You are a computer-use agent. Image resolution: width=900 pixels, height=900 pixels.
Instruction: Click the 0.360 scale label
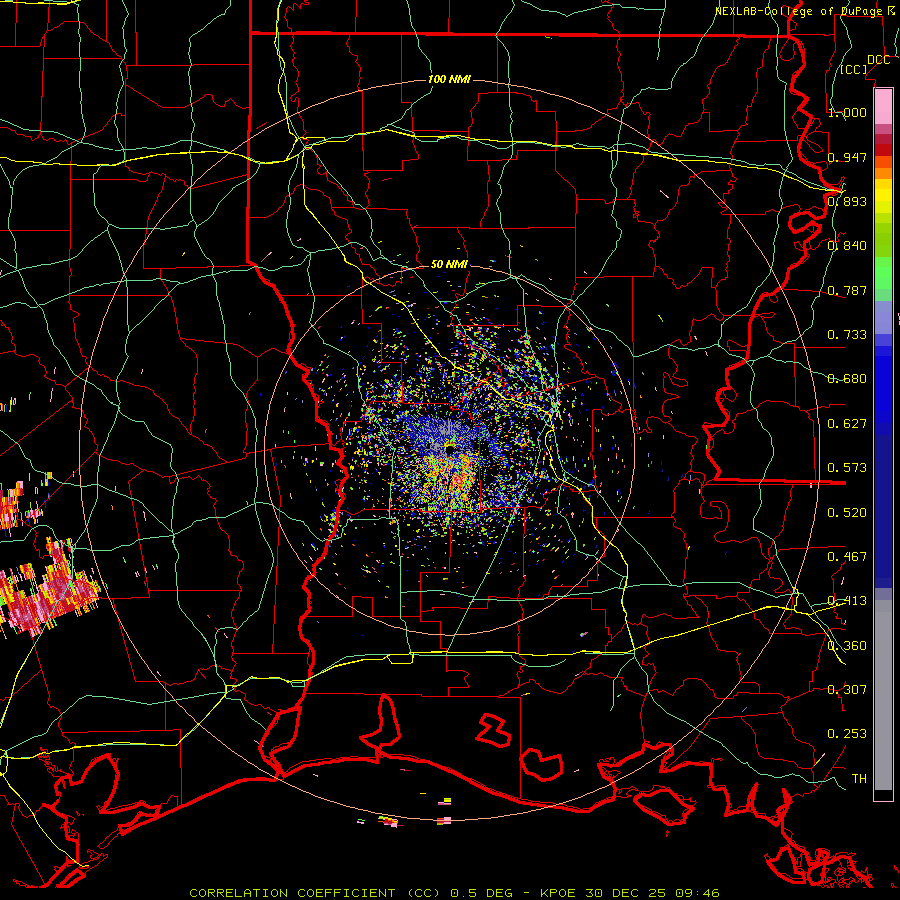pos(847,646)
